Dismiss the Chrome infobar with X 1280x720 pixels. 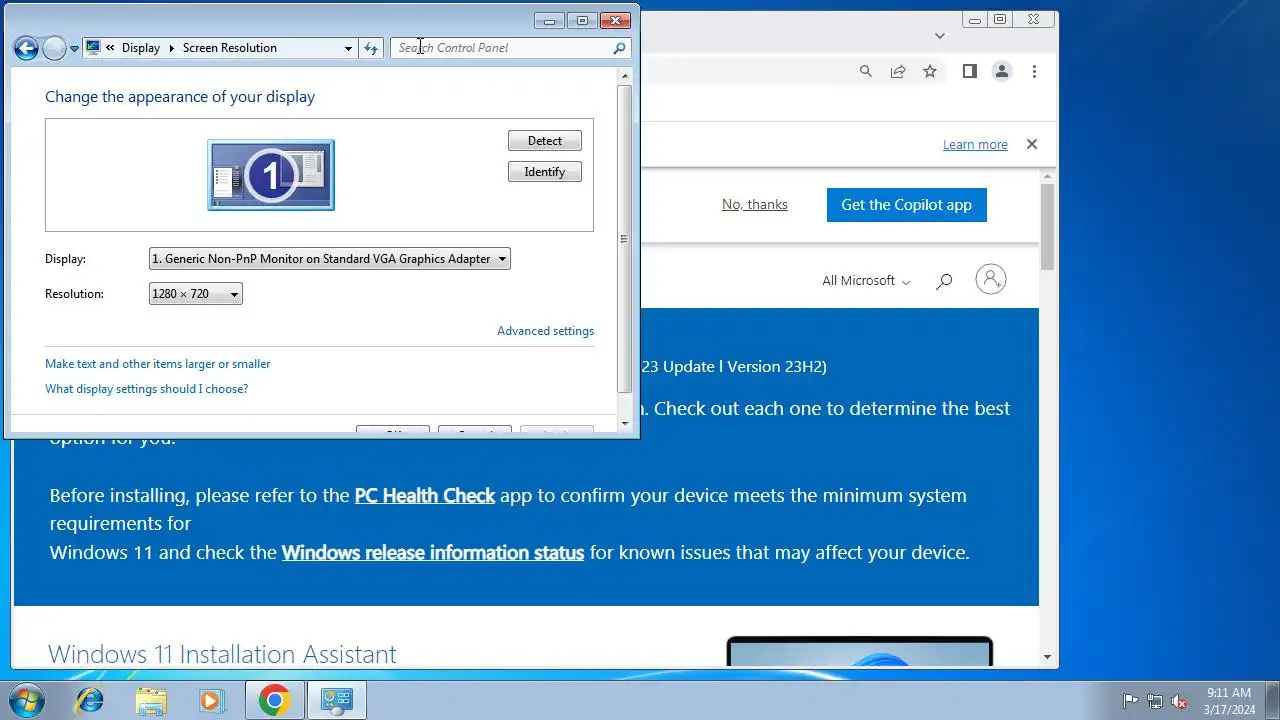click(x=1032, y=144)
